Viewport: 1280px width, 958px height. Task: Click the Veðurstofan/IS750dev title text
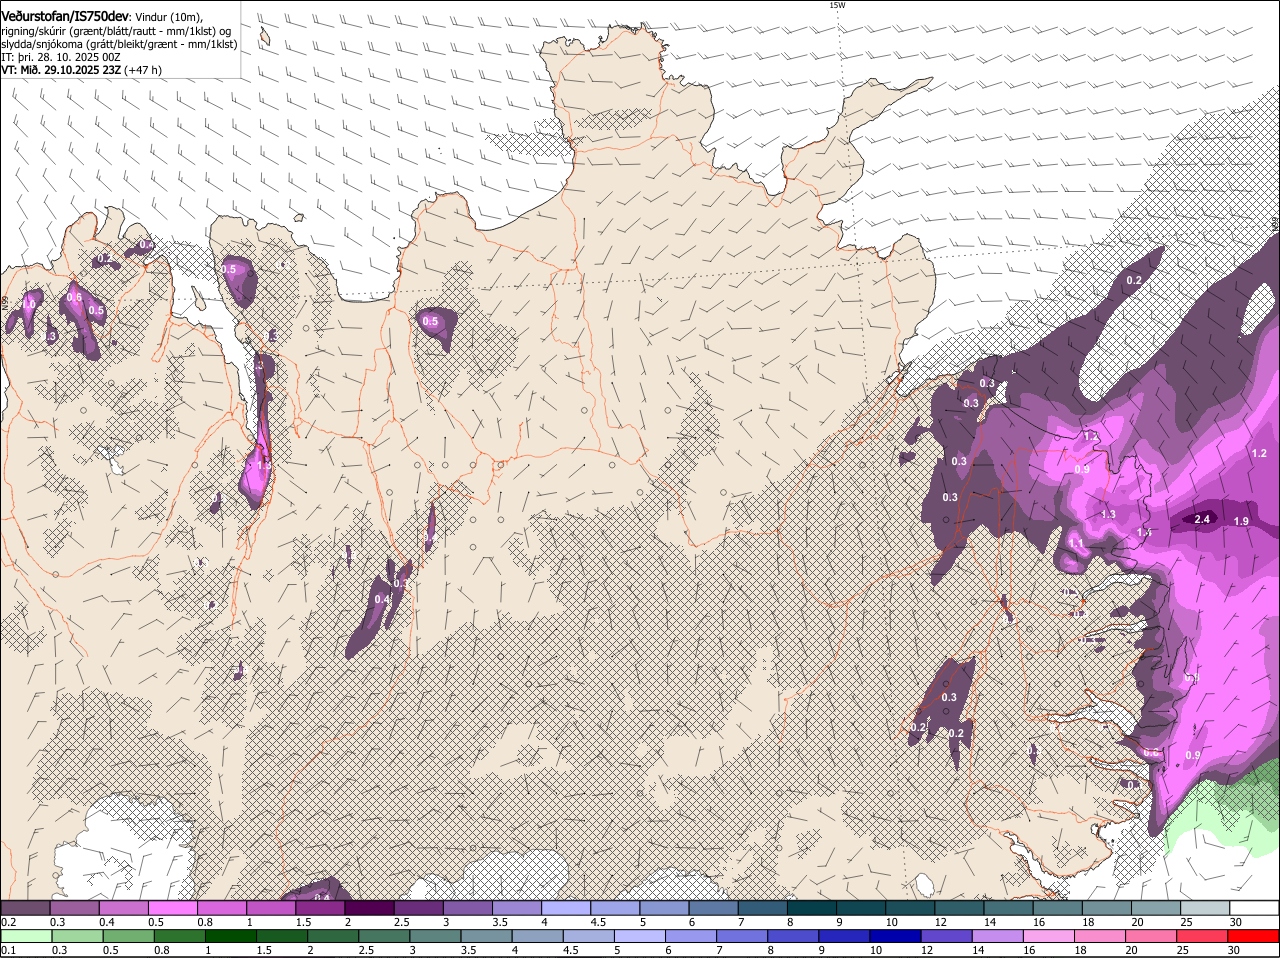pos(65,17)
